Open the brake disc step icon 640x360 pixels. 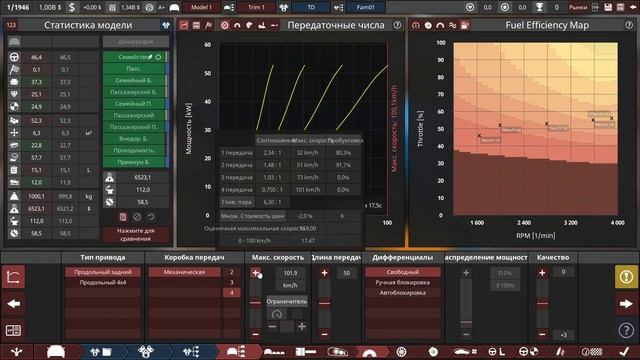click(x=433, y=351)
